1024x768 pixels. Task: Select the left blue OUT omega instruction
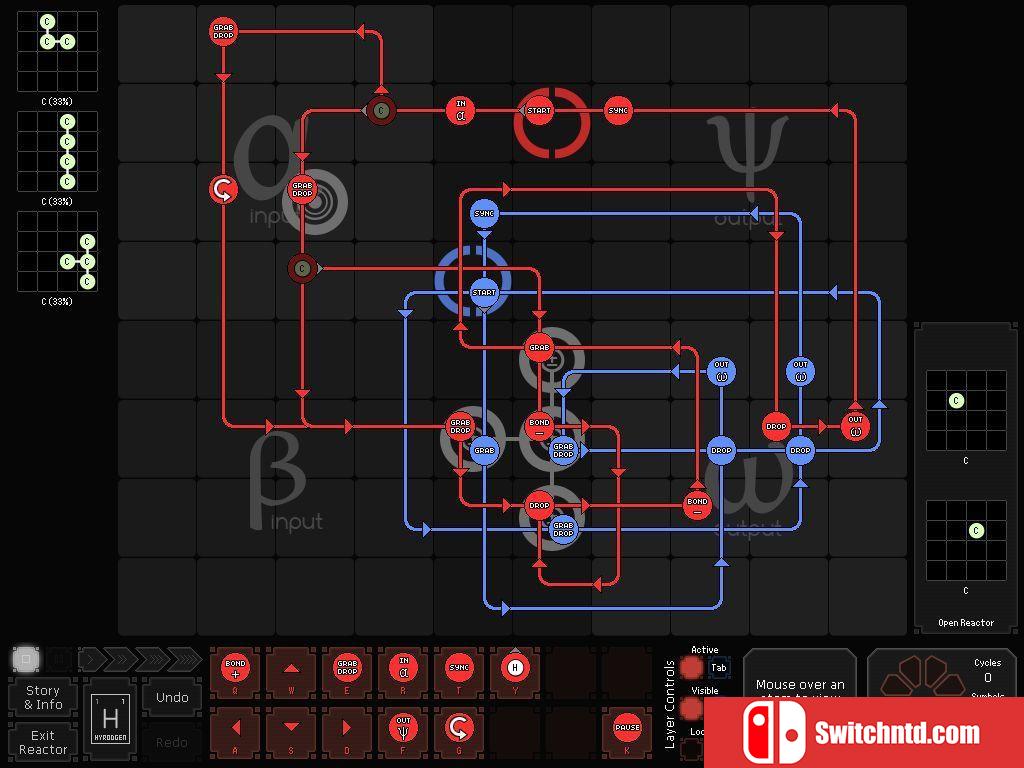point(721,371)
